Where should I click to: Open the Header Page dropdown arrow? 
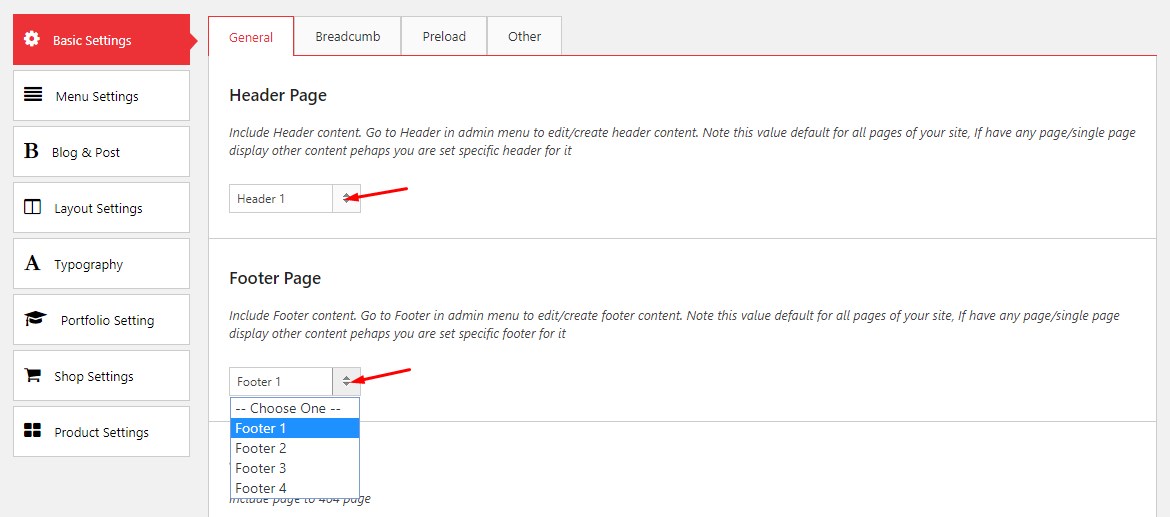(346, 198)
